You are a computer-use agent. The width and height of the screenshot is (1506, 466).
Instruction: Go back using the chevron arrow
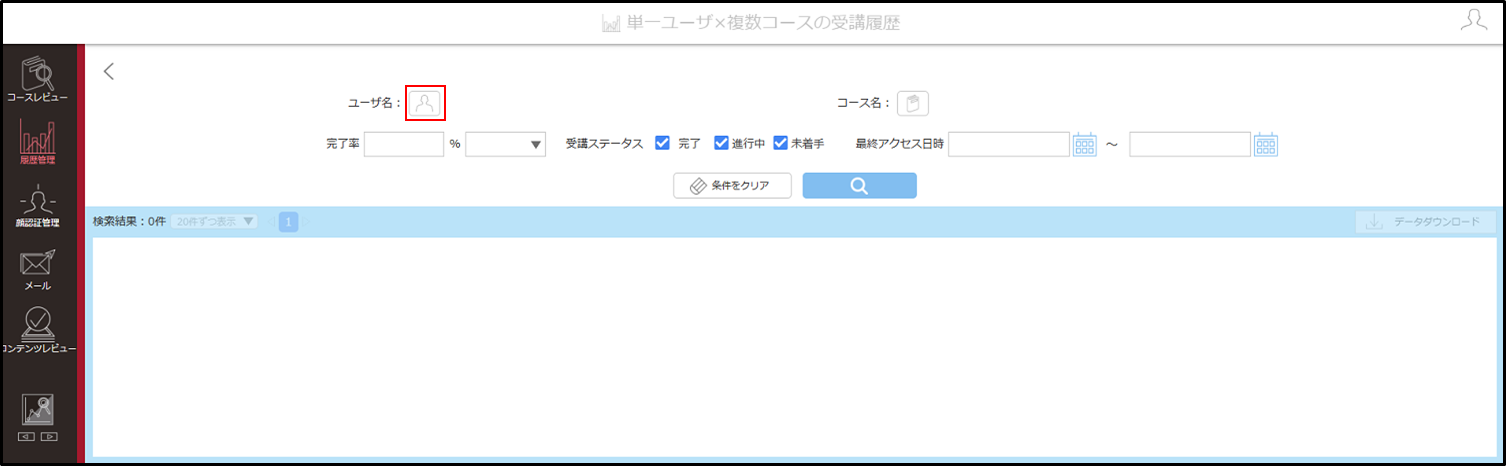click(109, 71)
